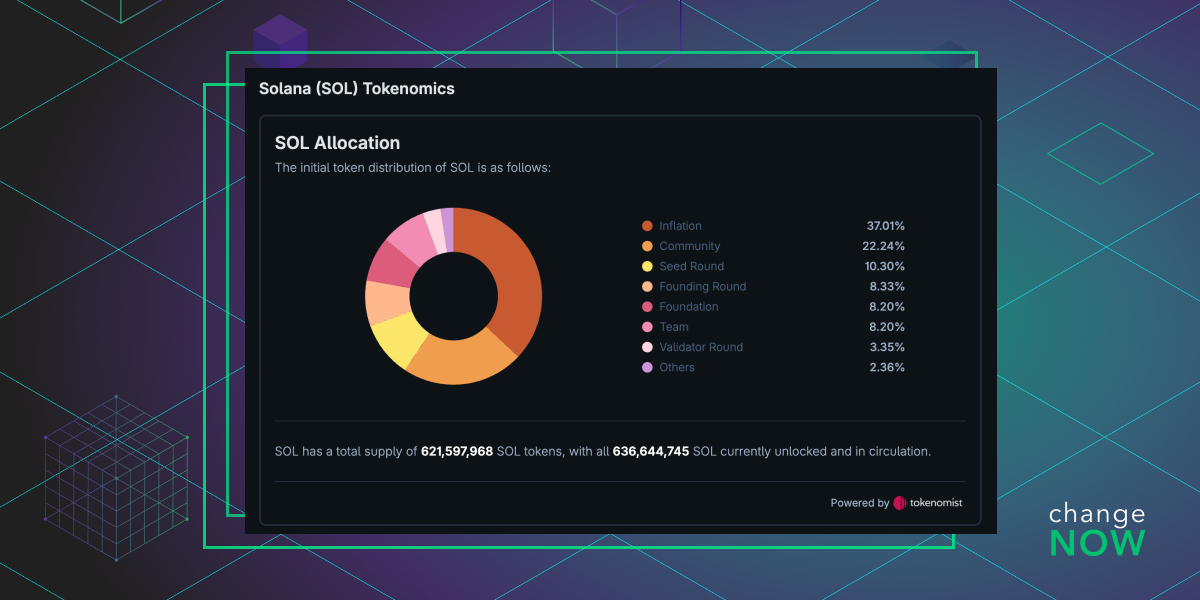This screenshot has width=1200, height=600.
Task: Click the SOL Allocation heading
Action: (x=337, y=143)
